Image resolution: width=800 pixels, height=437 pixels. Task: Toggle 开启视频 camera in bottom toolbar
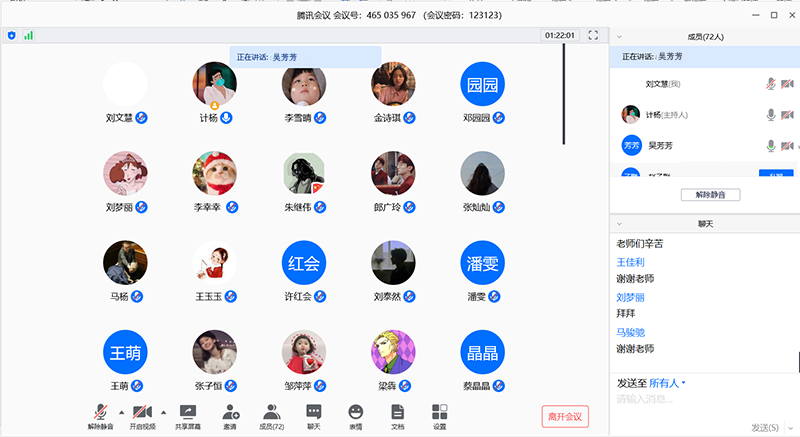coord(143,412)
